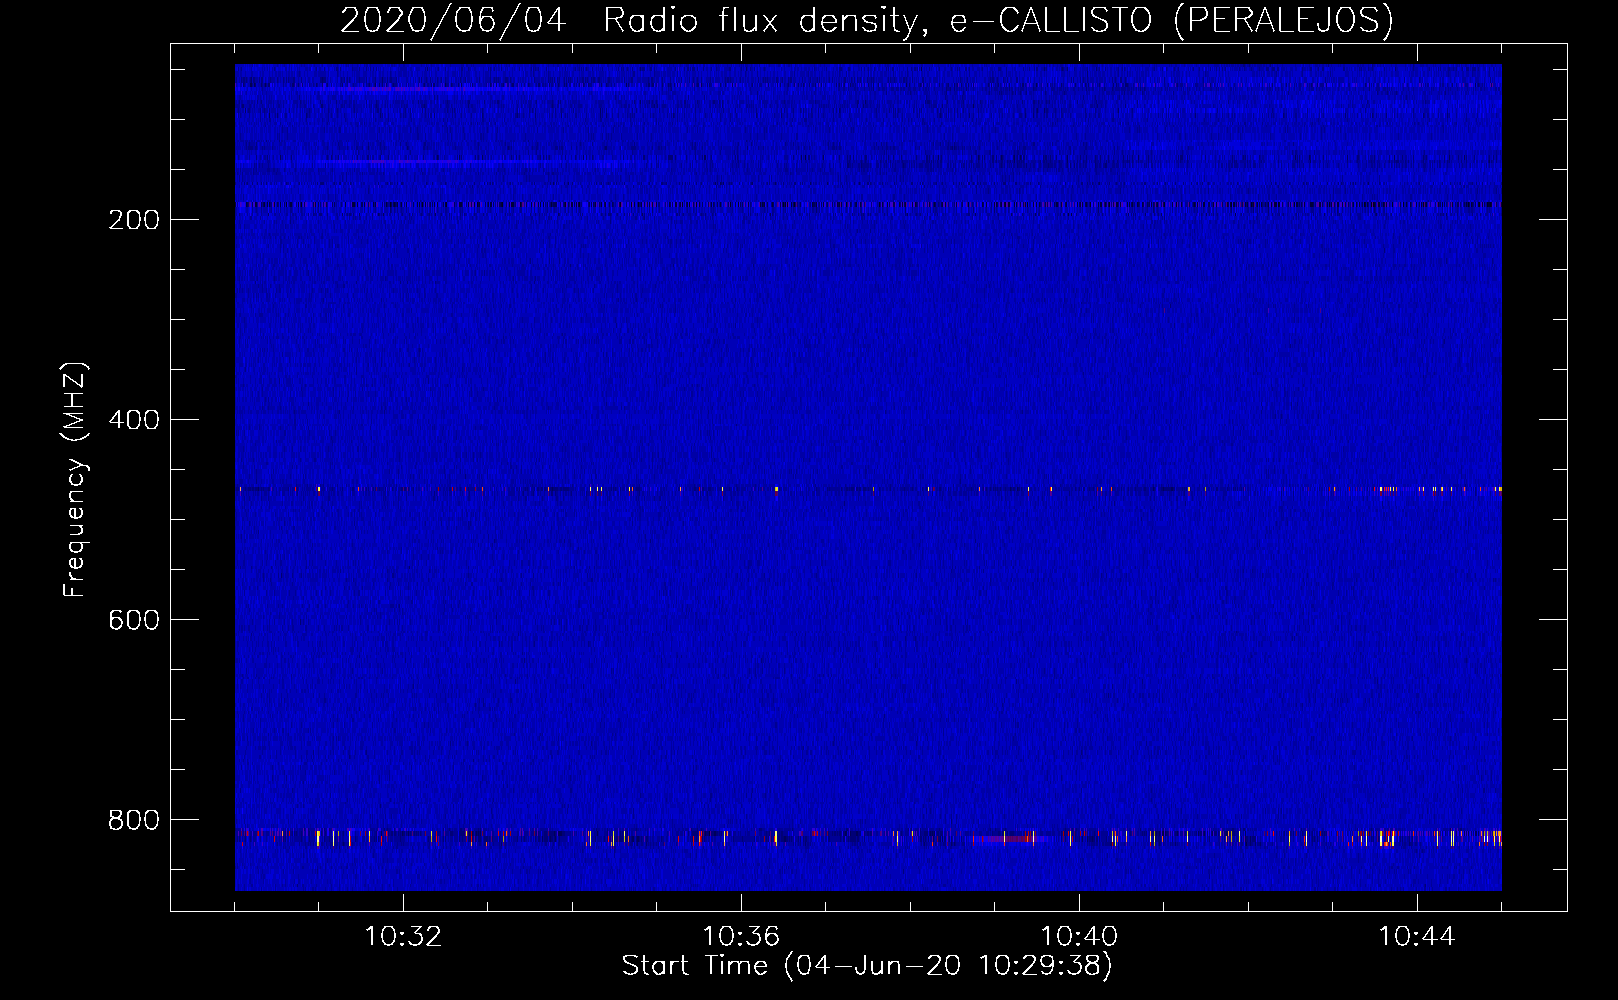The height and width of the screenshot is (1000, 1618).
Task: Click the Start Time axis caption
Action: click(866, 966)
